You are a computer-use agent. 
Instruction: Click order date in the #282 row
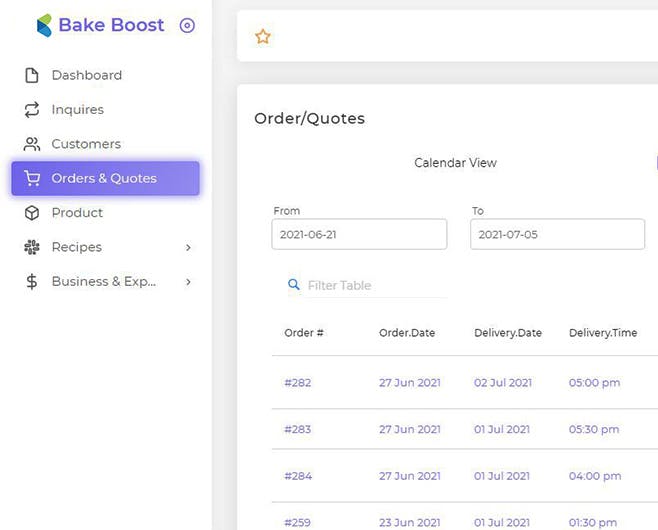click(x=410, y=383)
